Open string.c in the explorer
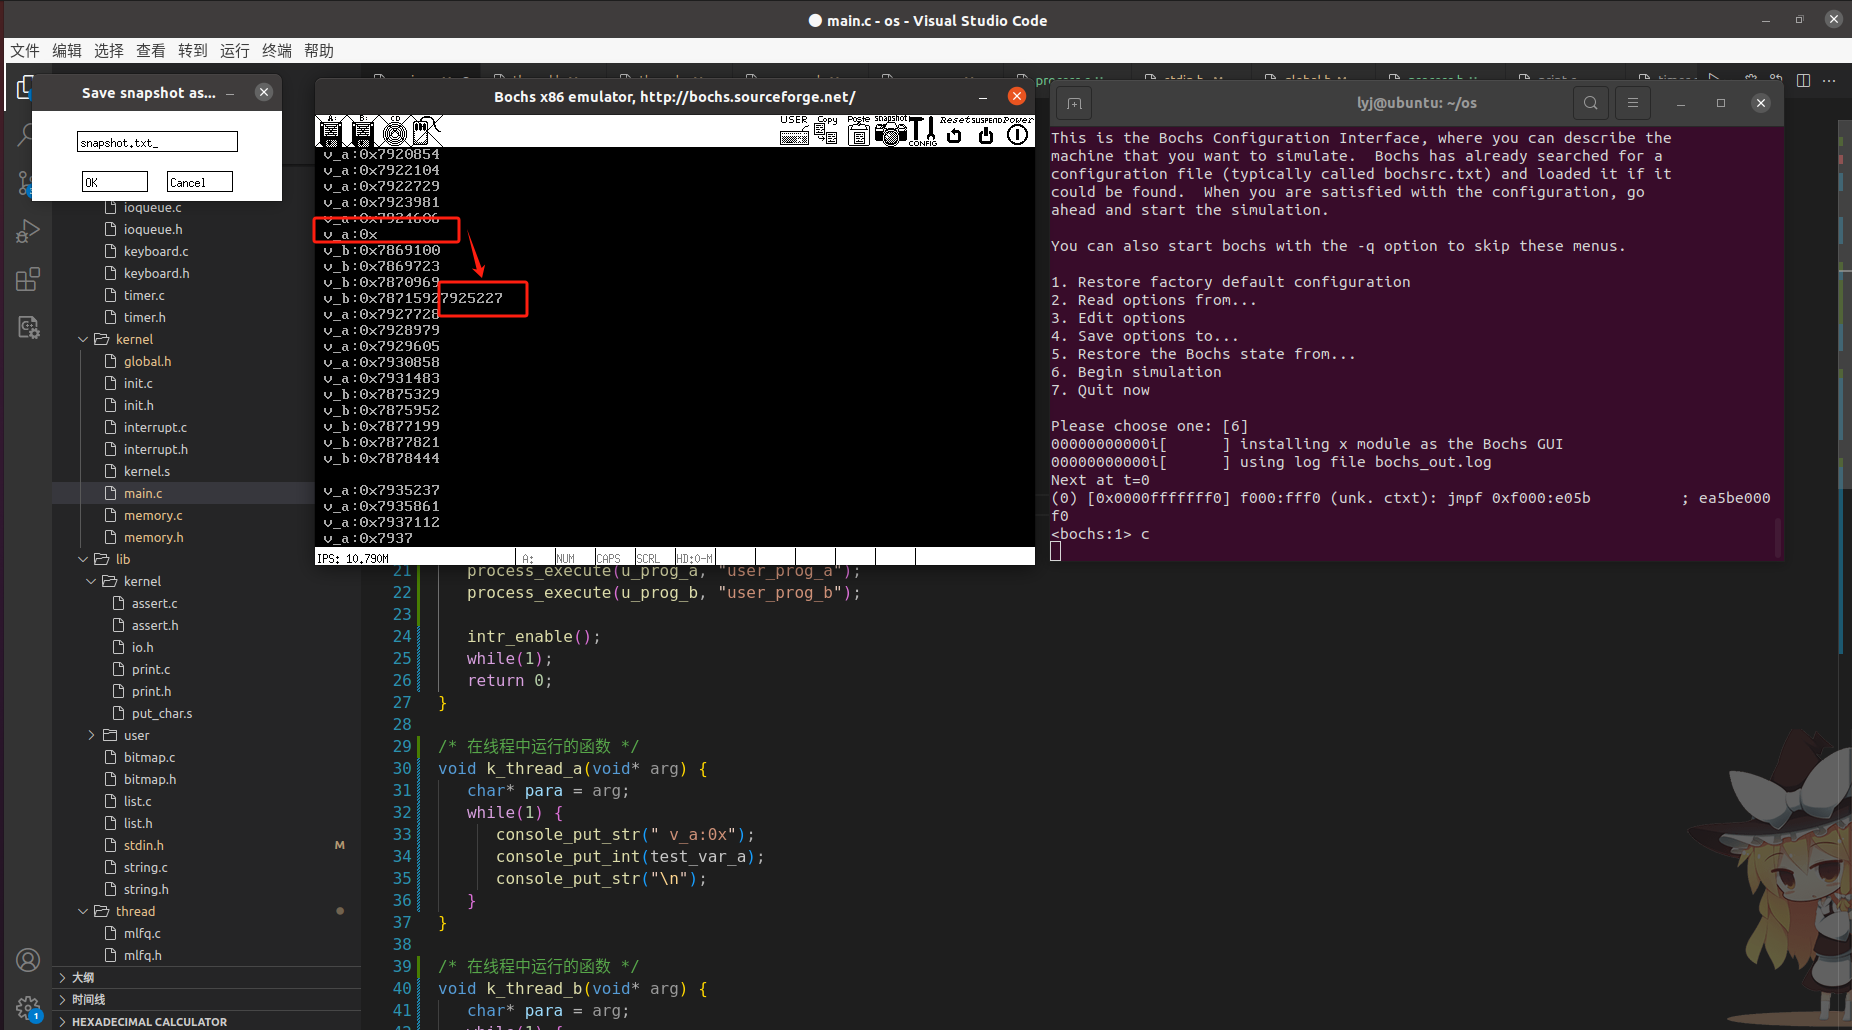Screen dimensions: 1855x1030 146,867
